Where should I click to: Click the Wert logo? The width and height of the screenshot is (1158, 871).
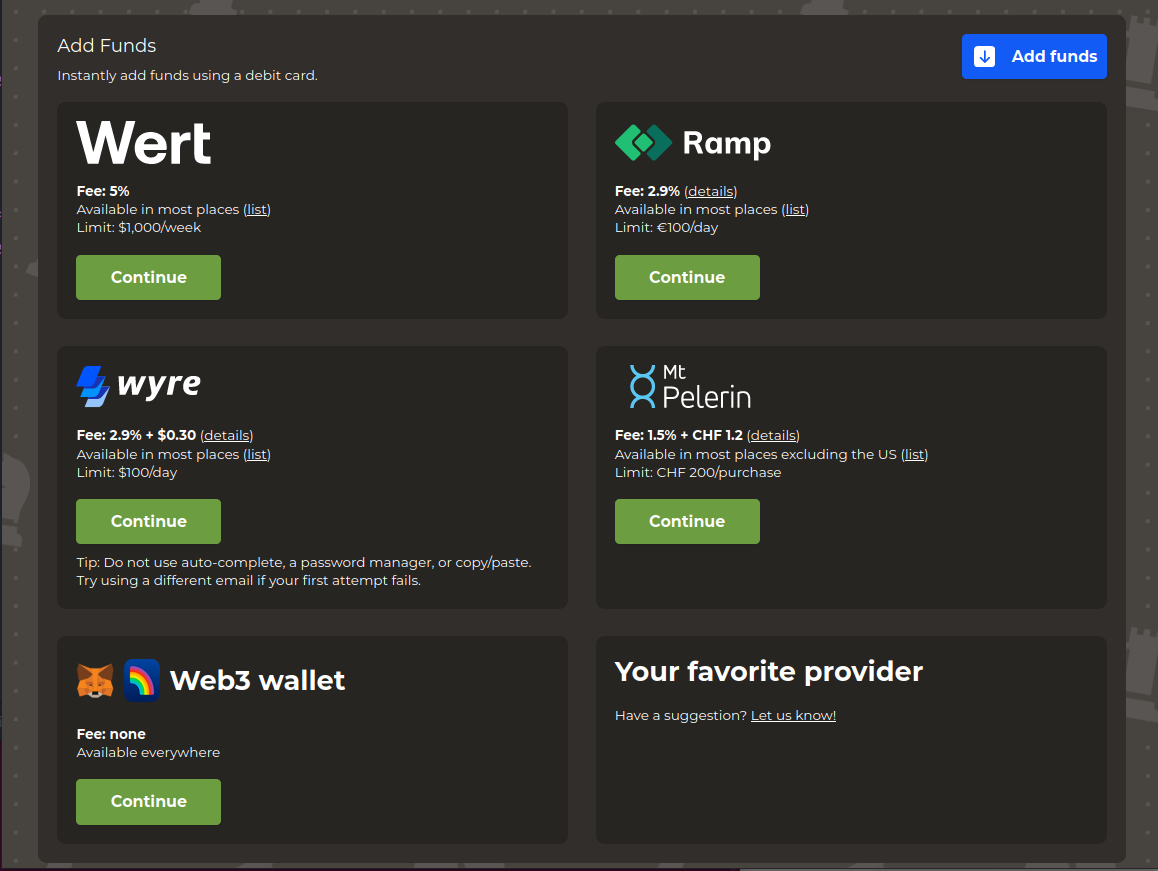[144, 143]
